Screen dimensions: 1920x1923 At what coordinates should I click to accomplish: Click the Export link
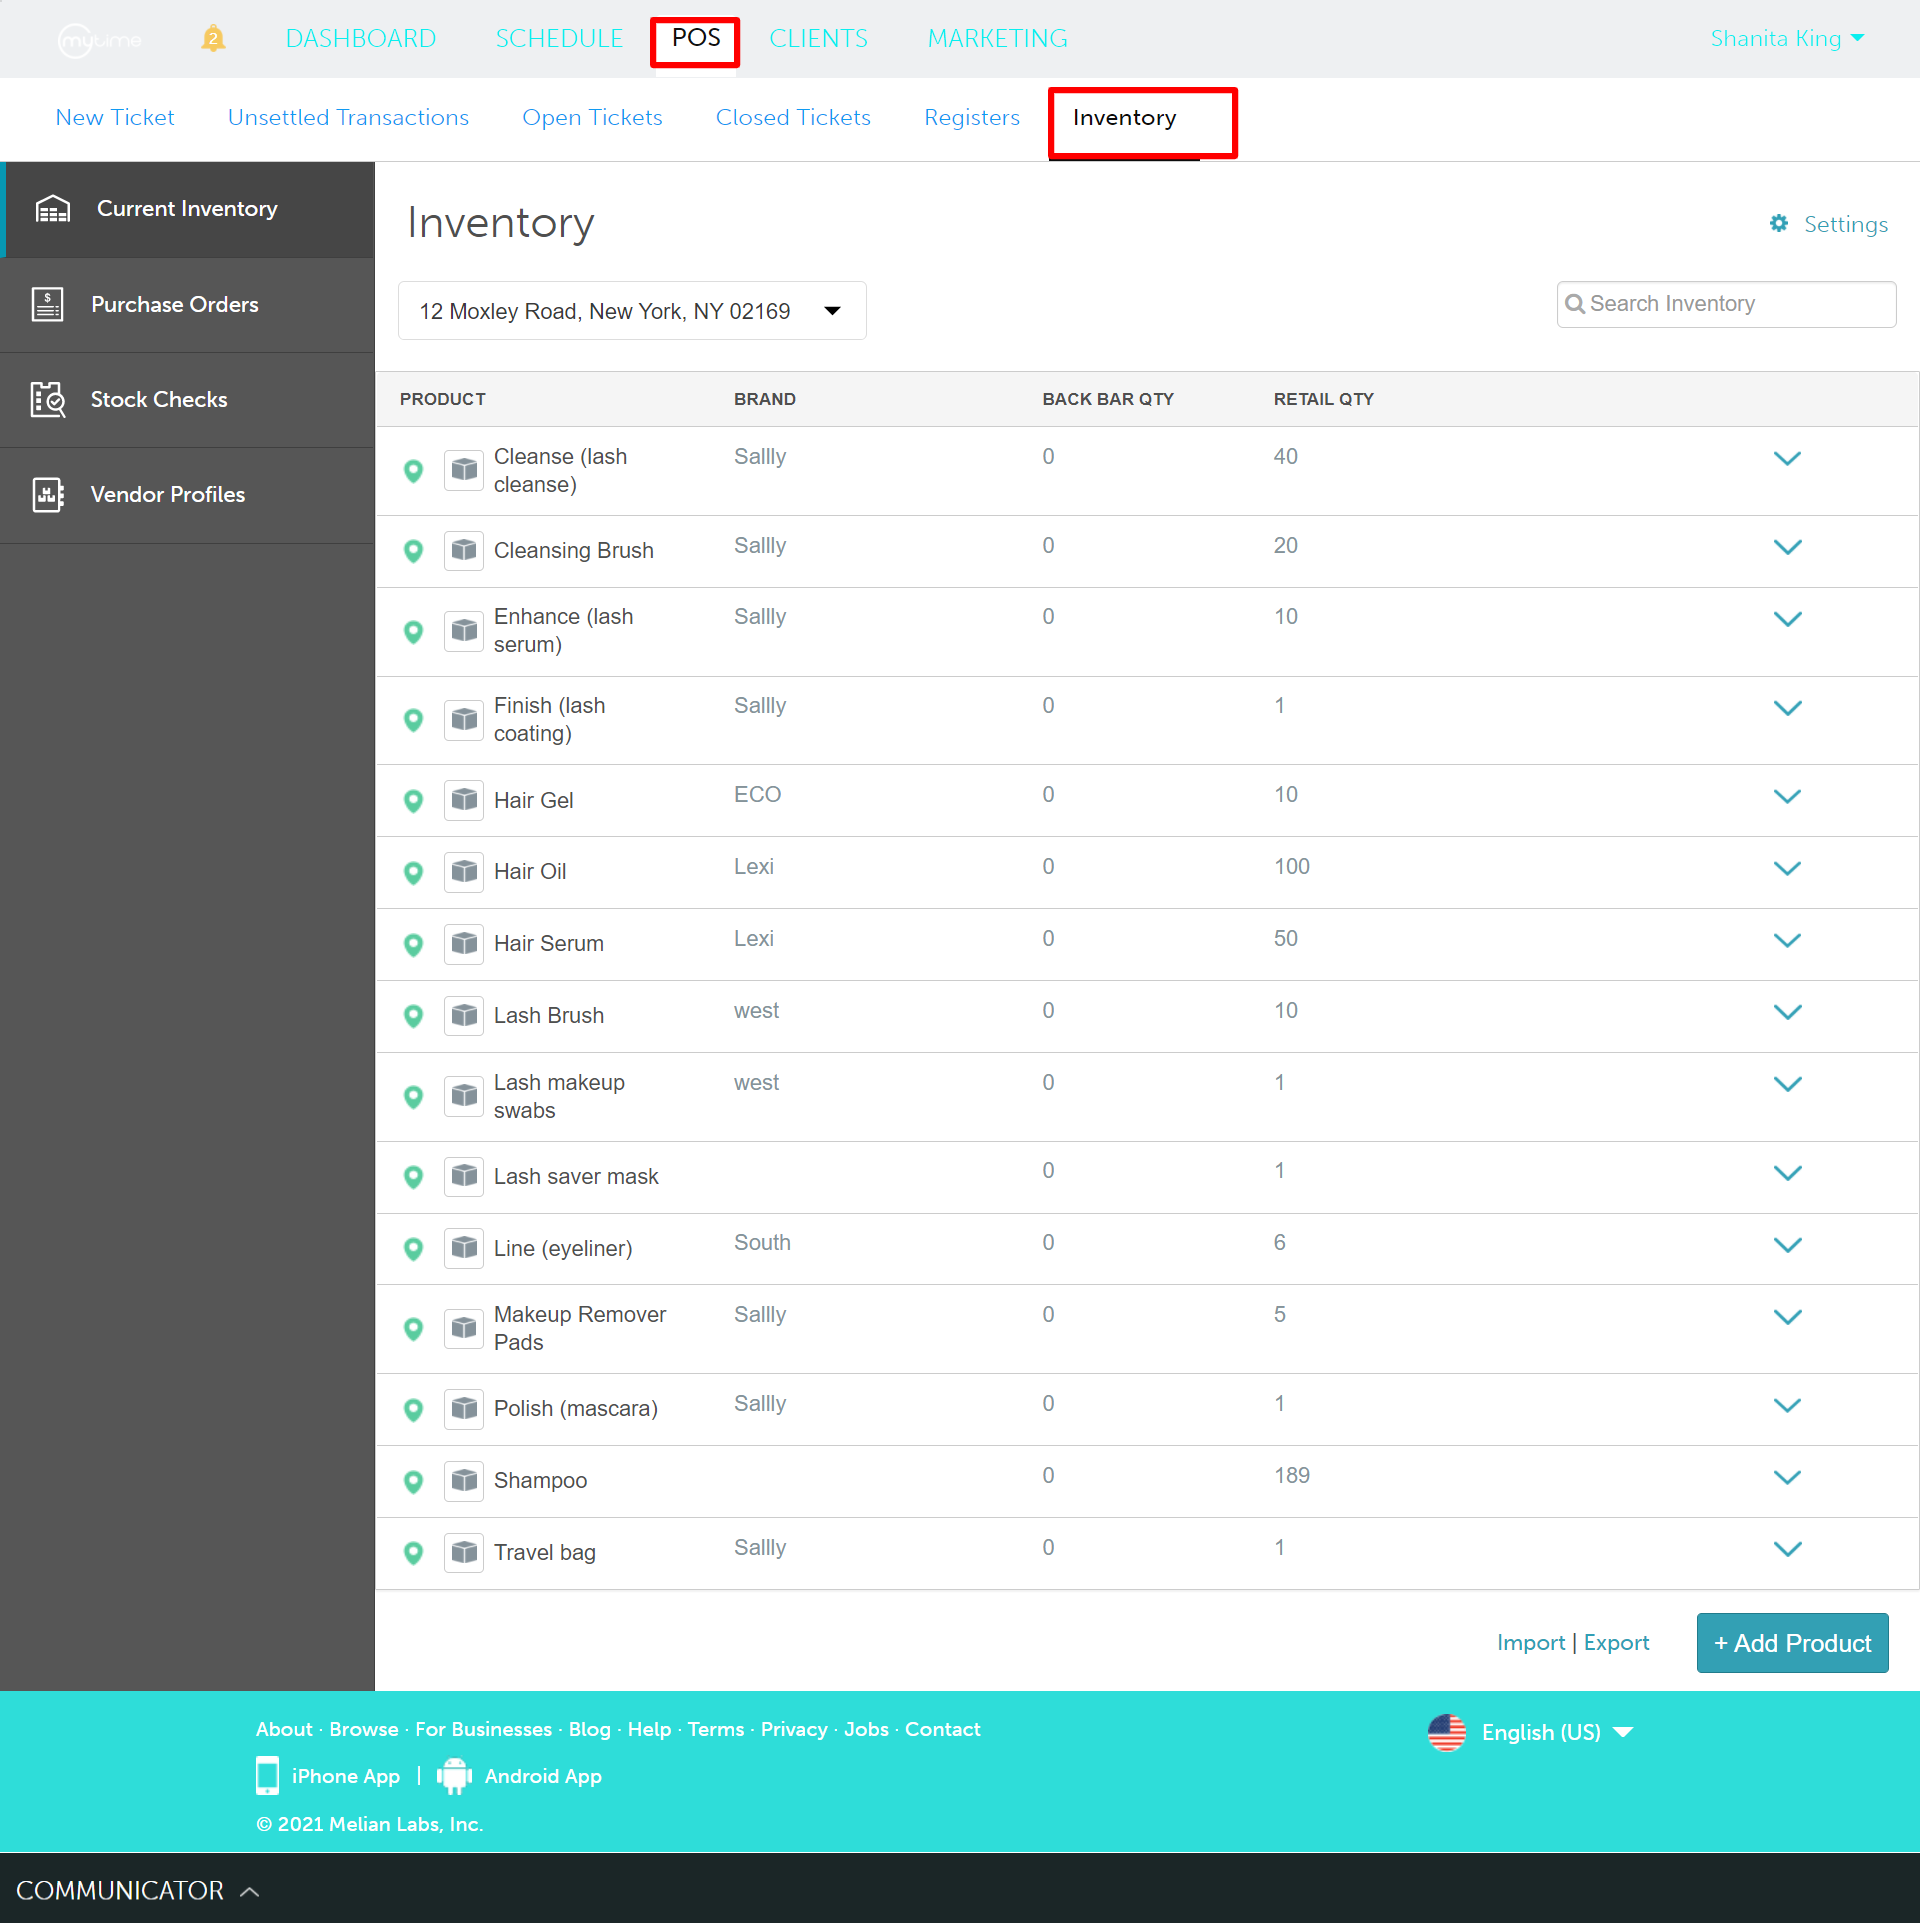[1616, 1643]
